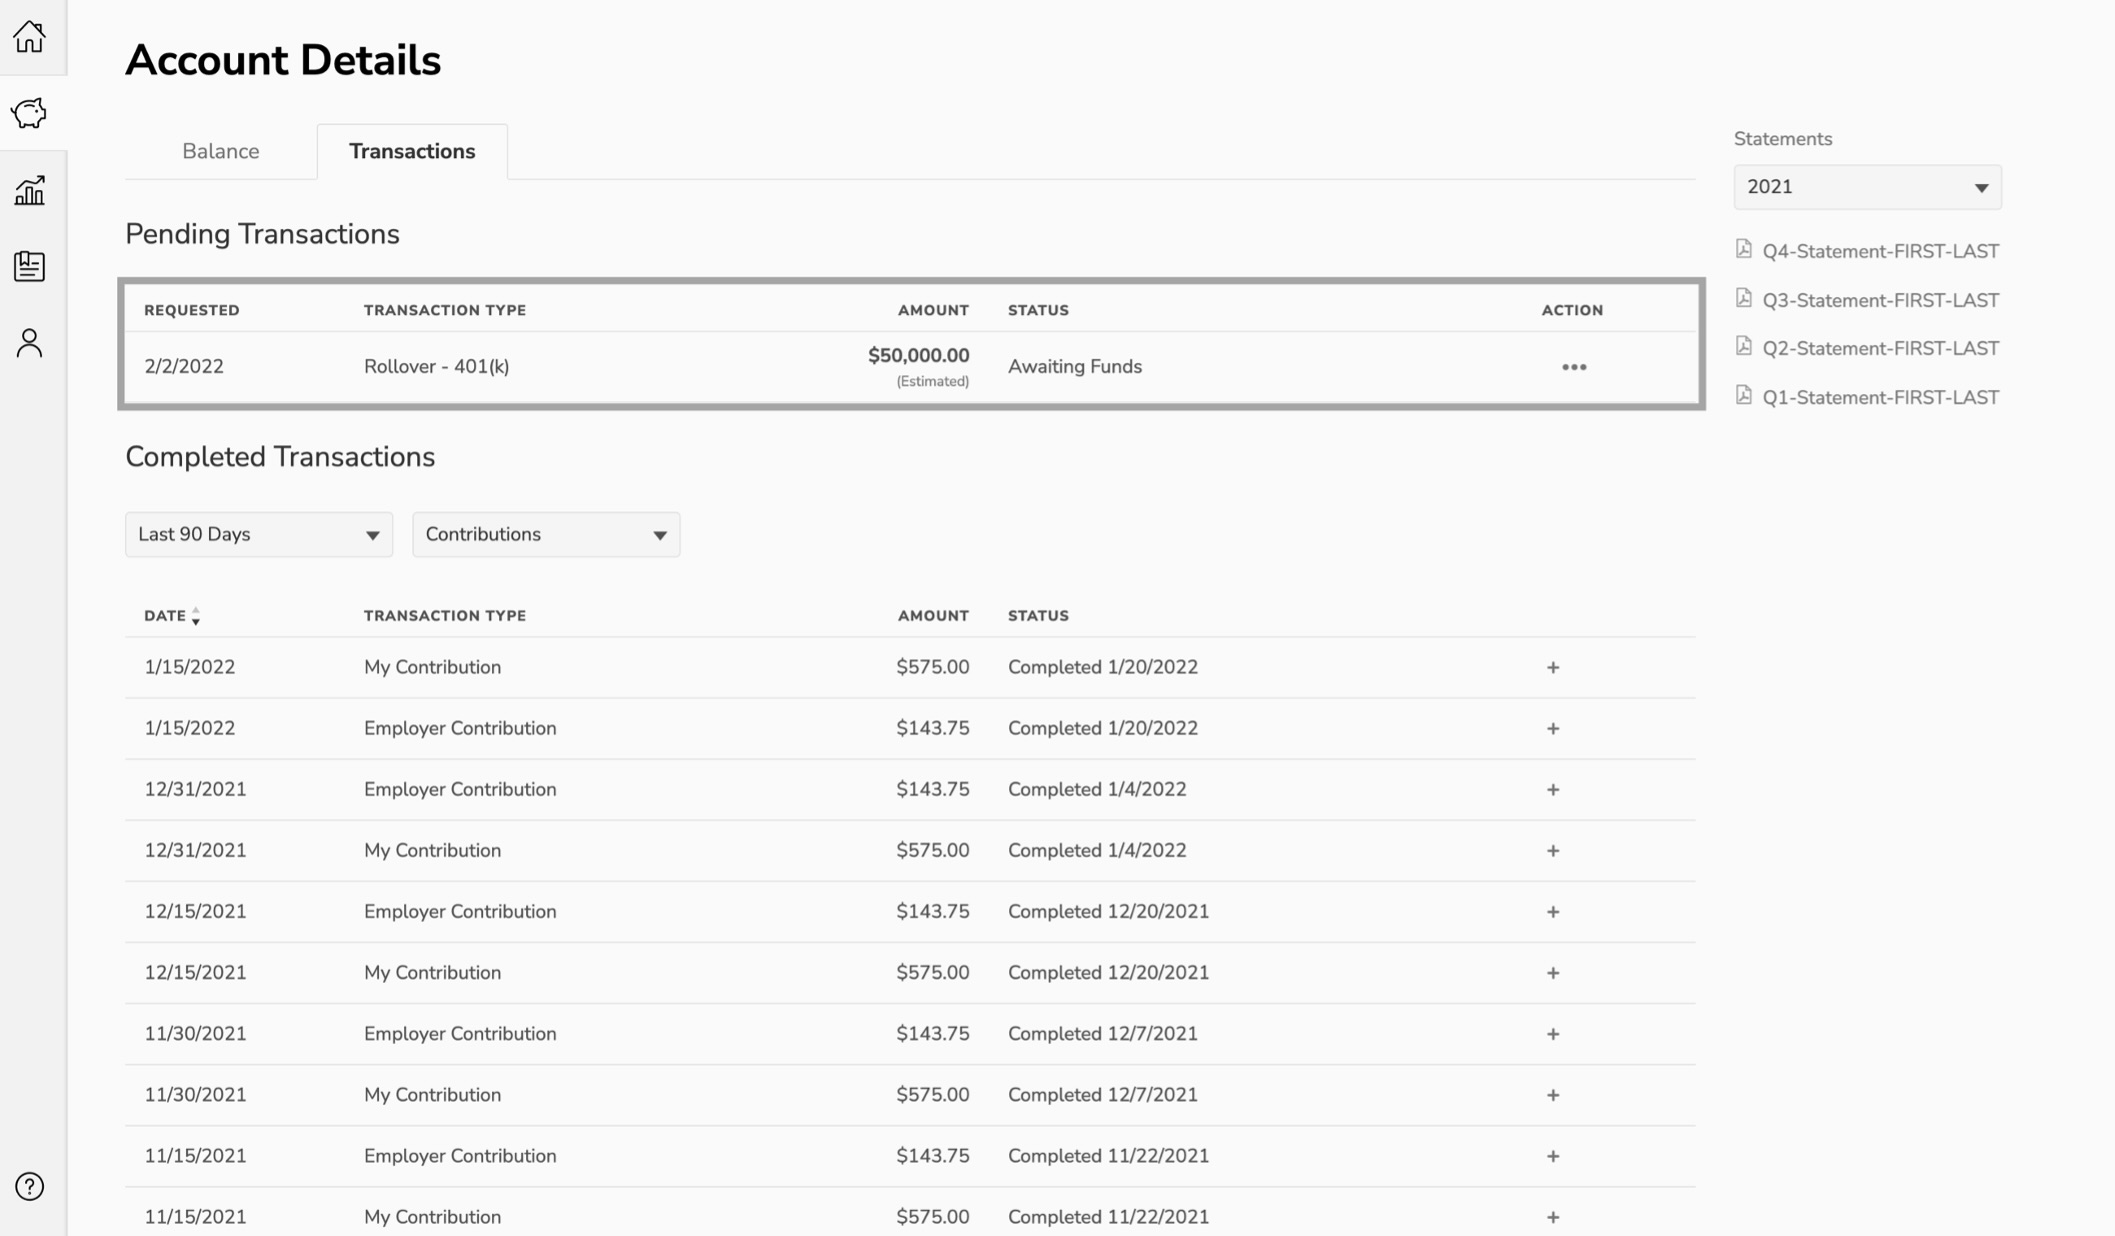The image size is (2115, 1236).
Task: Sort transactions by the Date column arrows
Action: click(x=196, y=616)
